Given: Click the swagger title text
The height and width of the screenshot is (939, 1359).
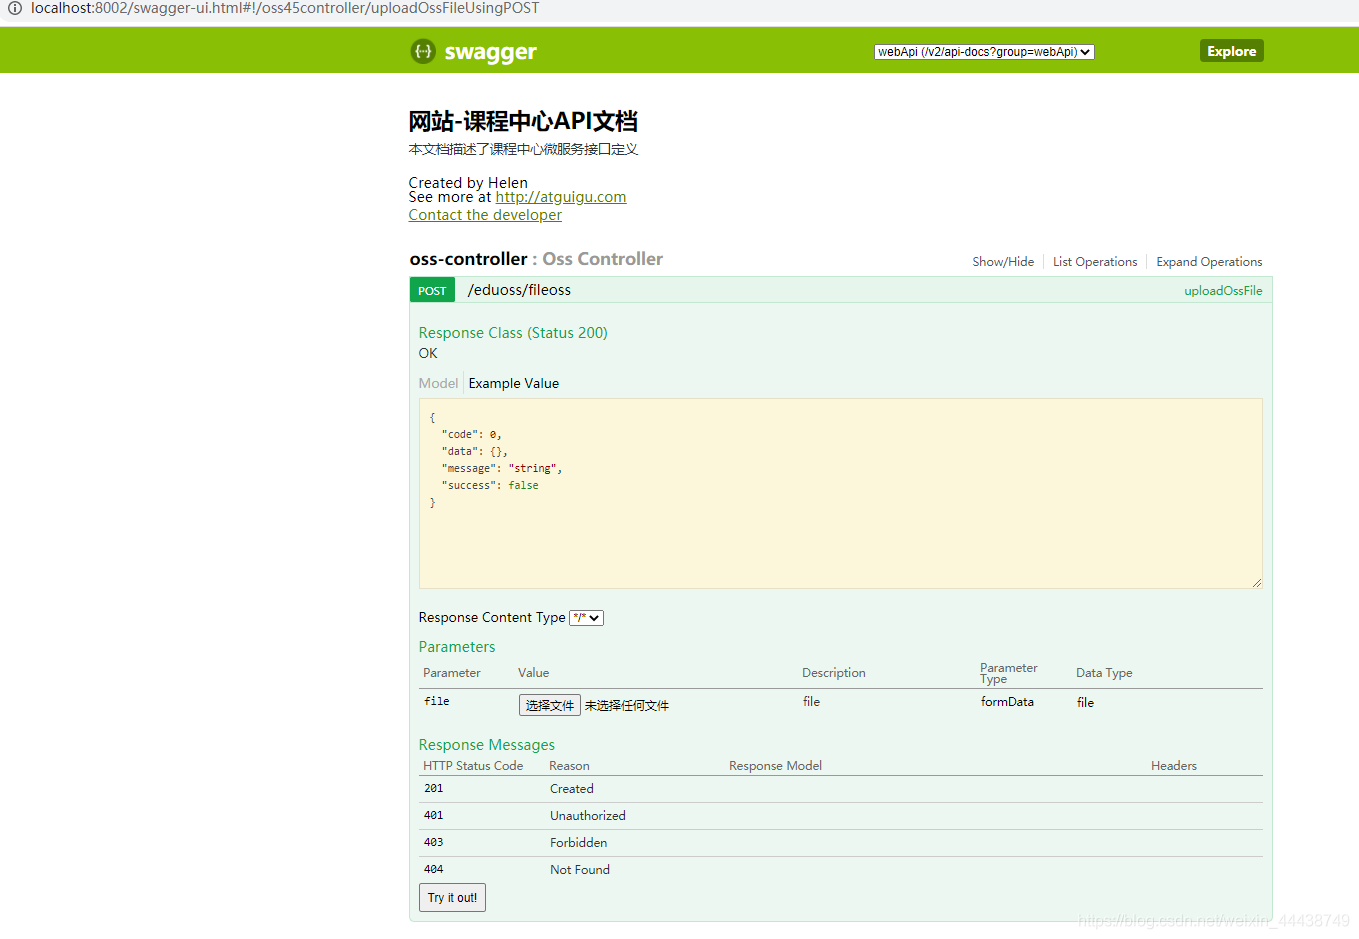Looking at the screenshot, I should pyautogui.click(x=490, y=52).
